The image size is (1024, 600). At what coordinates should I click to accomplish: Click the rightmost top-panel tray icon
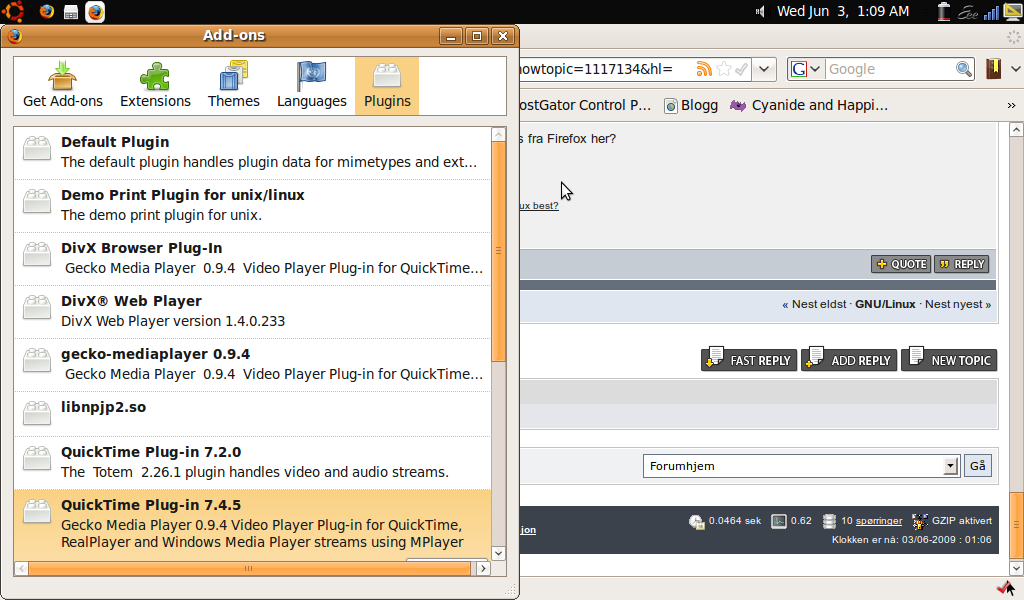pos(1012,12)
